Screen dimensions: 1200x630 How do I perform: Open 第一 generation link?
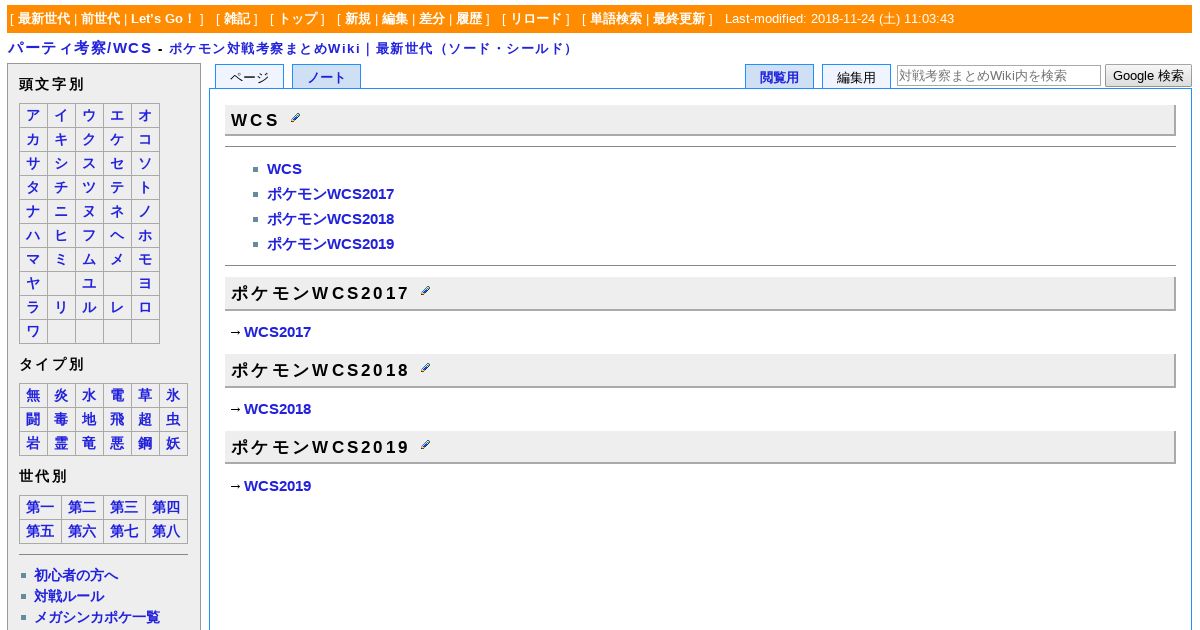(x=40, y=508)
